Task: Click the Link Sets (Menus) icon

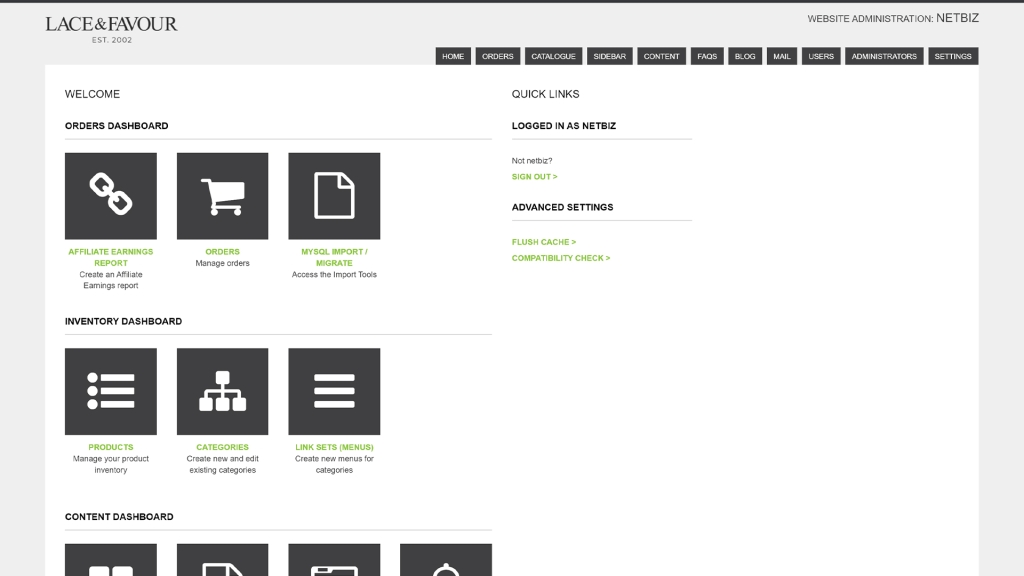Action: pos(334,391)
